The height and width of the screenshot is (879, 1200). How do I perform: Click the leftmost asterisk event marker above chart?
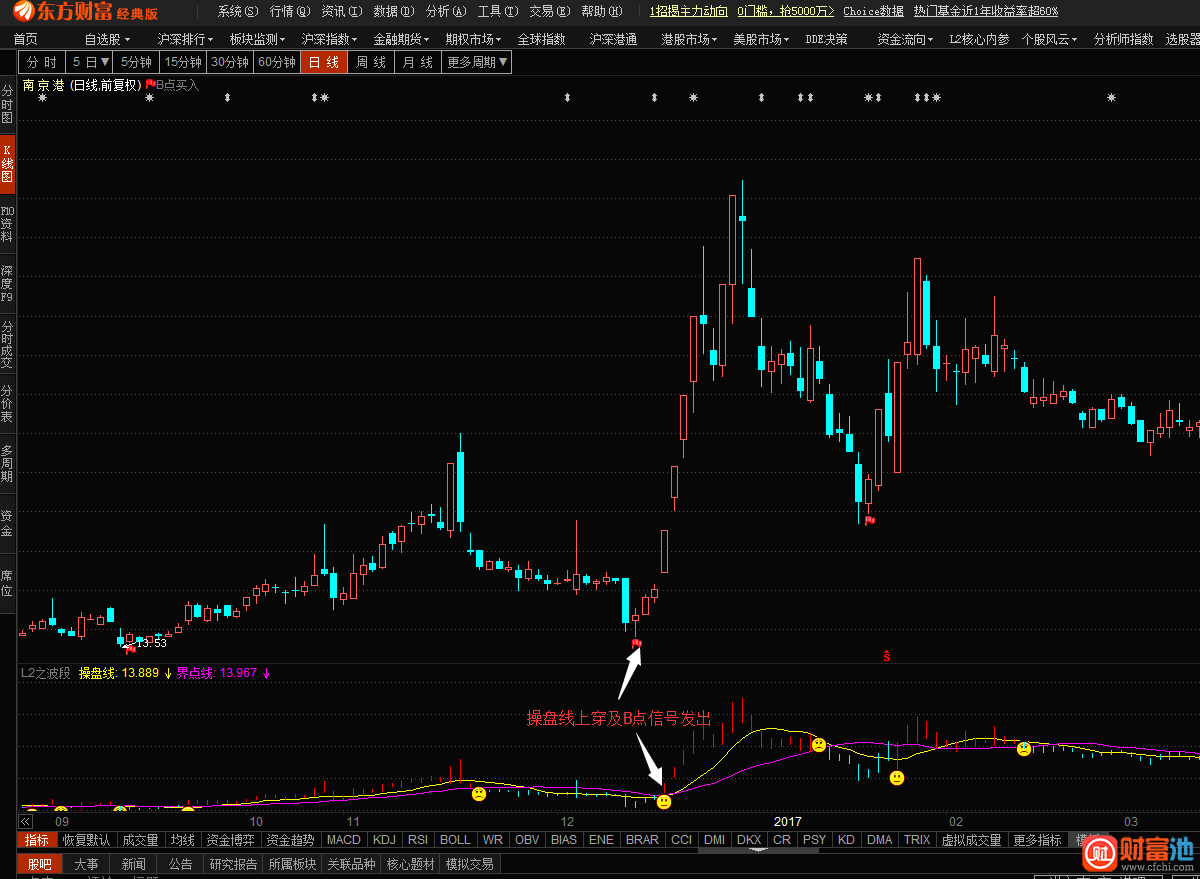click(42, 98)
